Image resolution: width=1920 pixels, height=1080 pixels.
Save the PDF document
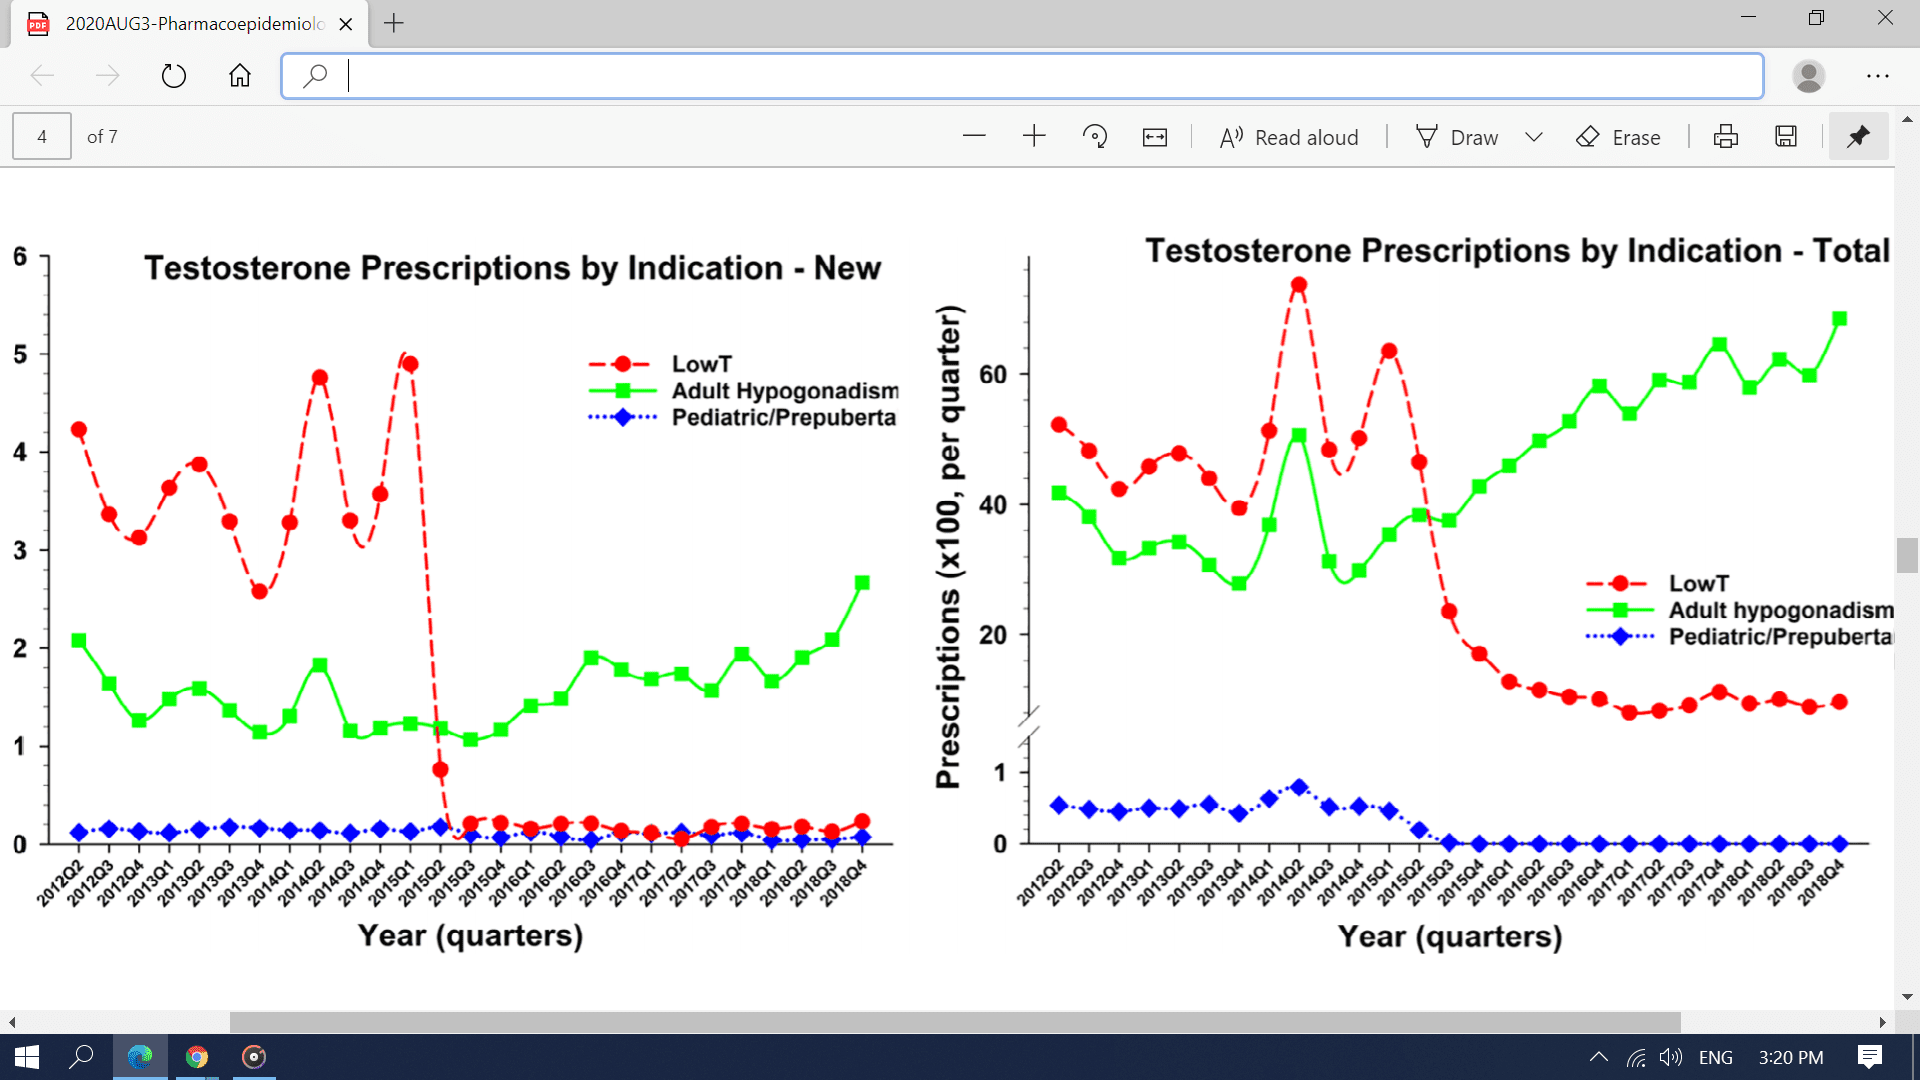click(x=1786, y=137)
